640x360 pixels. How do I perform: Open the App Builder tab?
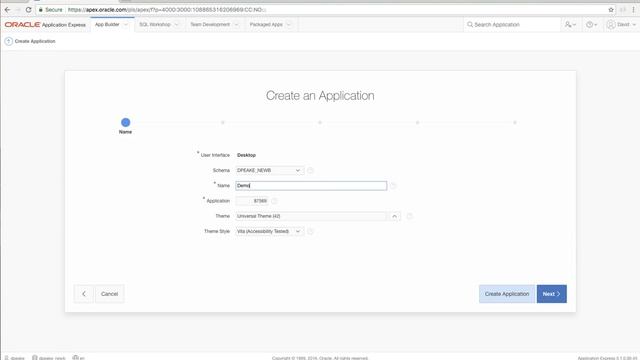pyautogui.click(x=107, y=24)
